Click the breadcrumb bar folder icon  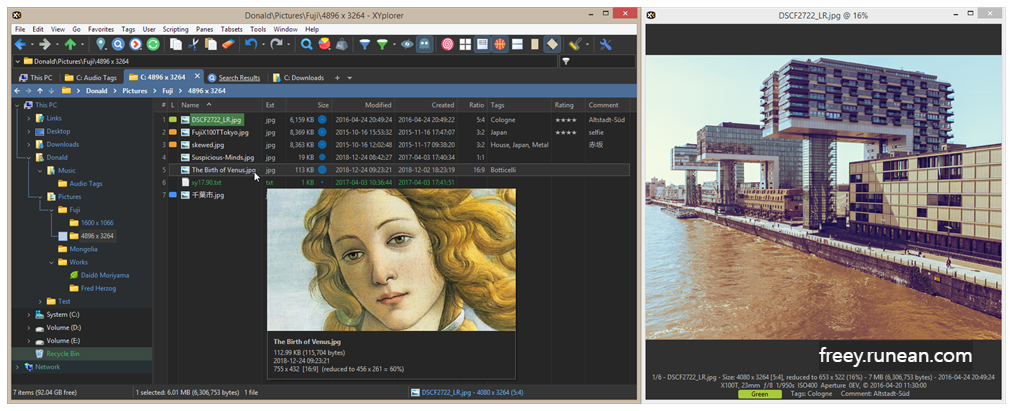(x=66, y=91)
